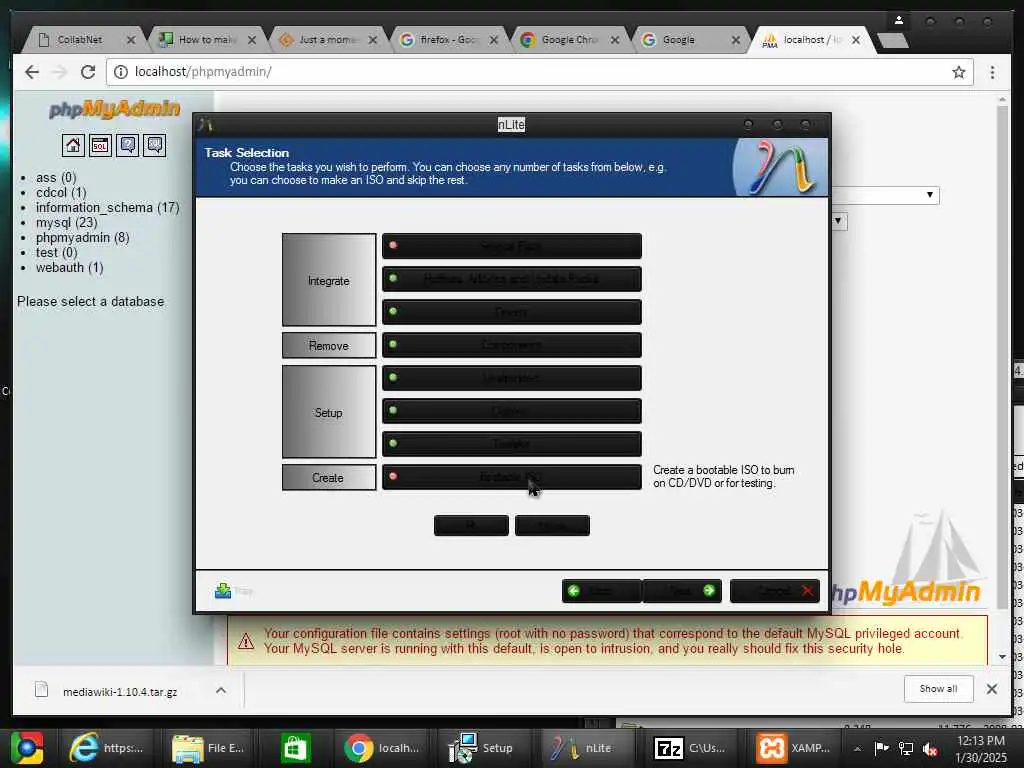Open phpMyAdmin Home icon
This screenshot has width=1024, height=768.
73,145
